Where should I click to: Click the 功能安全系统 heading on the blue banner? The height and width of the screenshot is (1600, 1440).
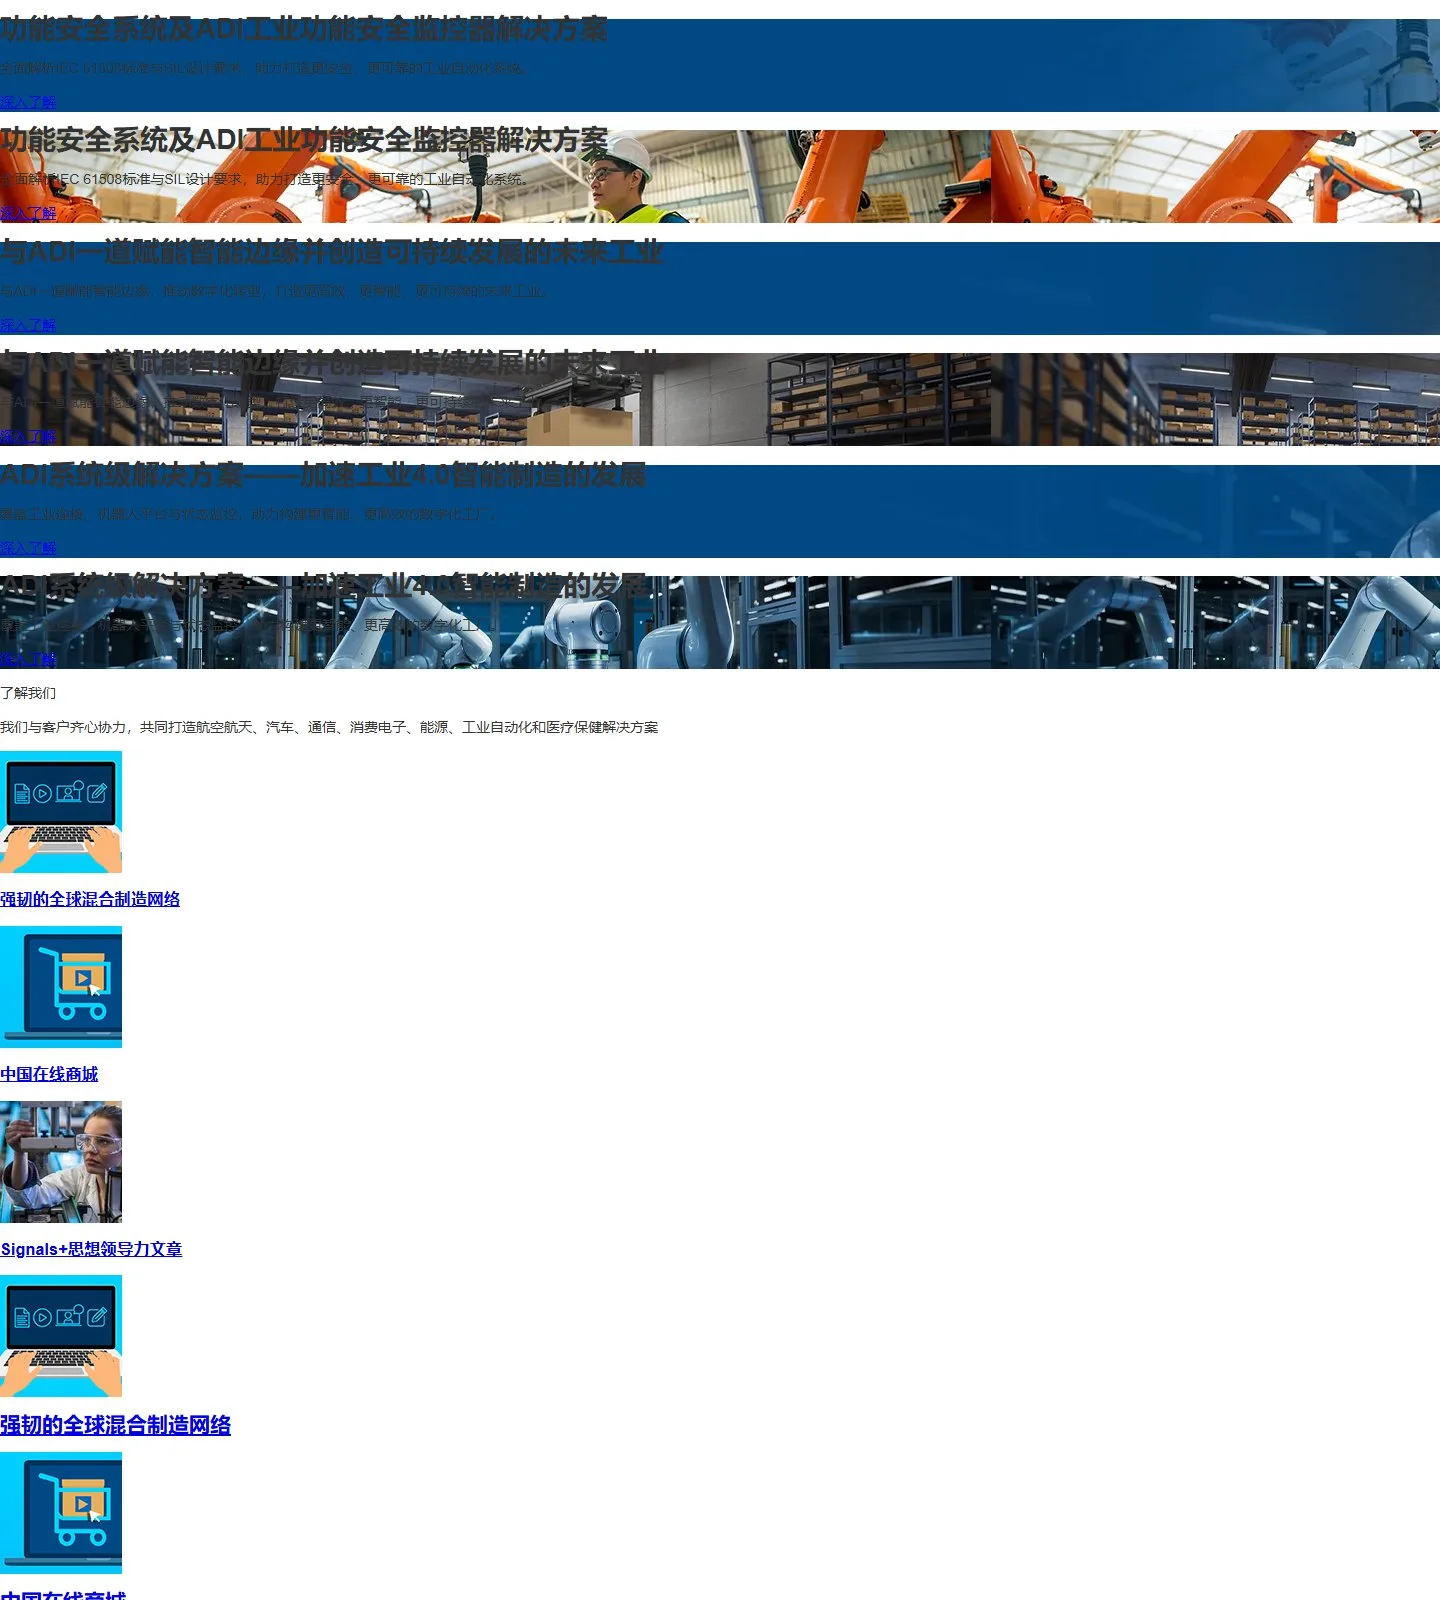(x=304, y=29)
